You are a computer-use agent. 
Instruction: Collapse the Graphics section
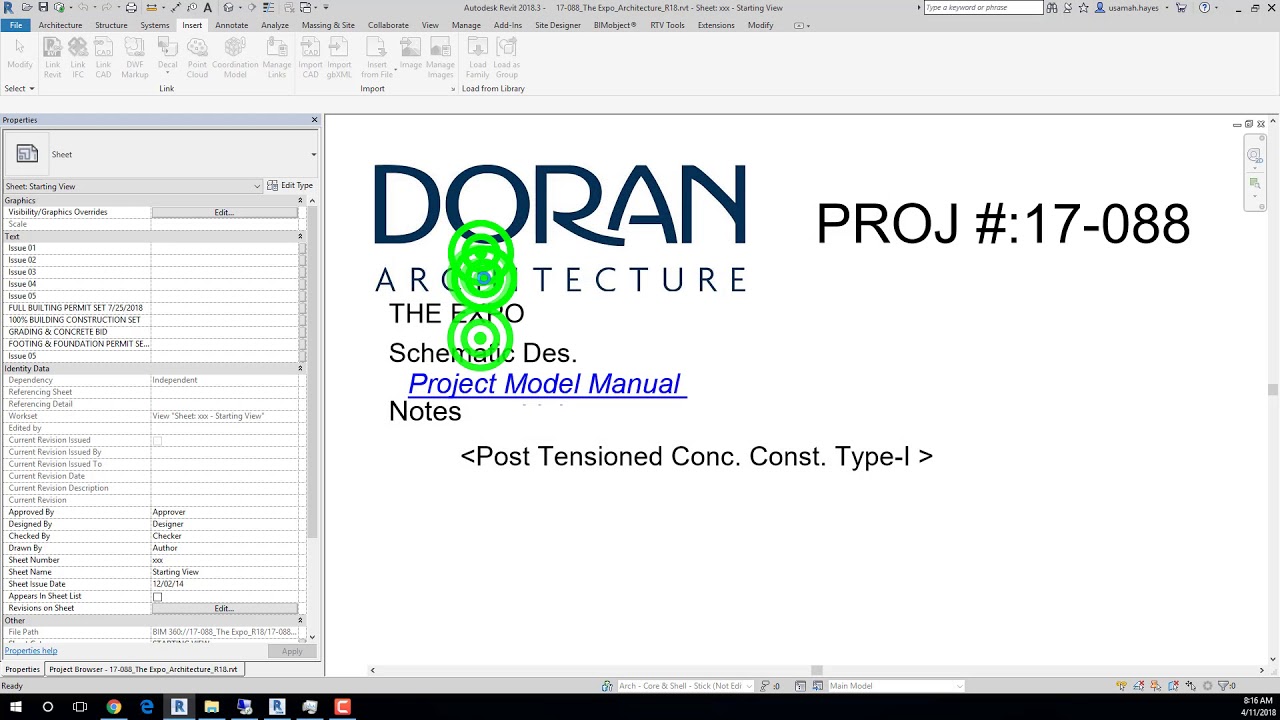click(300, 201)
